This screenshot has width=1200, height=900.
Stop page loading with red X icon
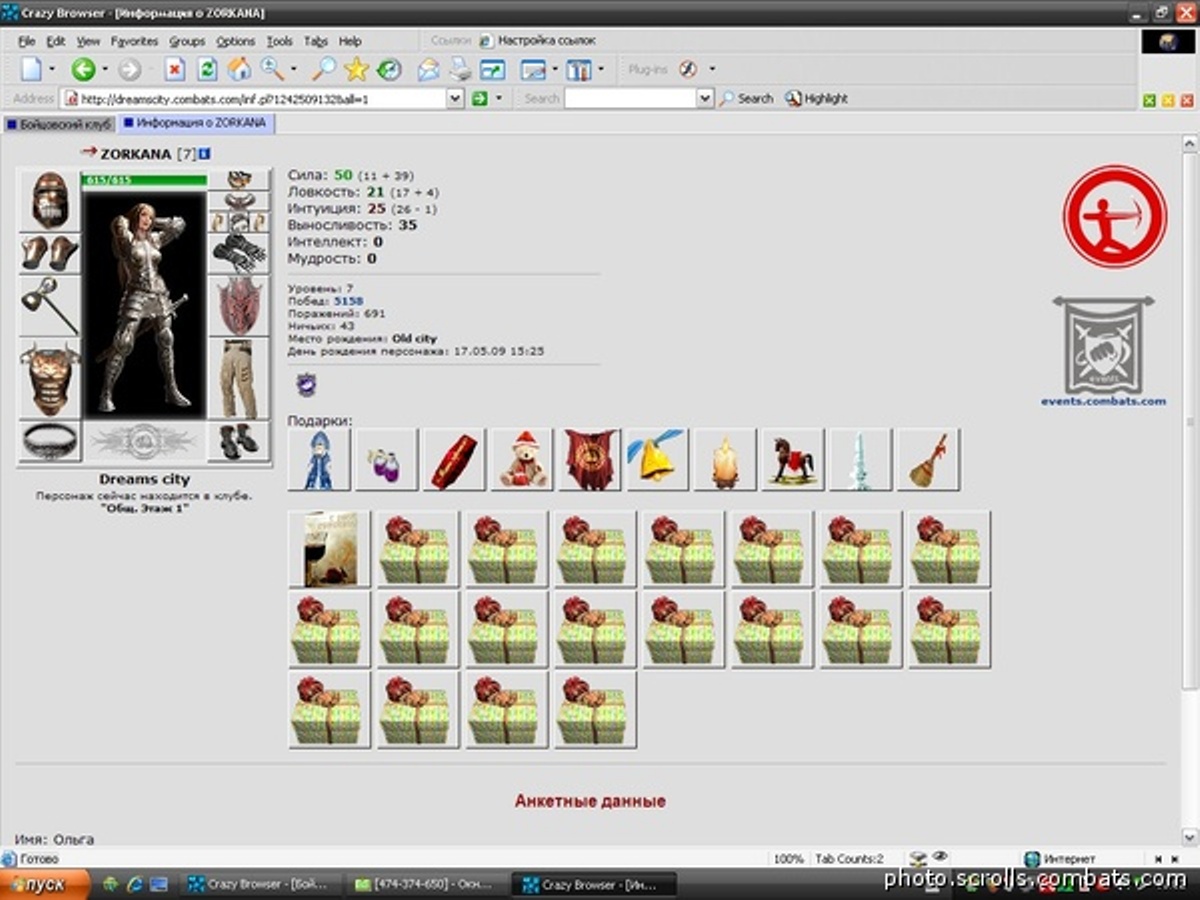175,69
